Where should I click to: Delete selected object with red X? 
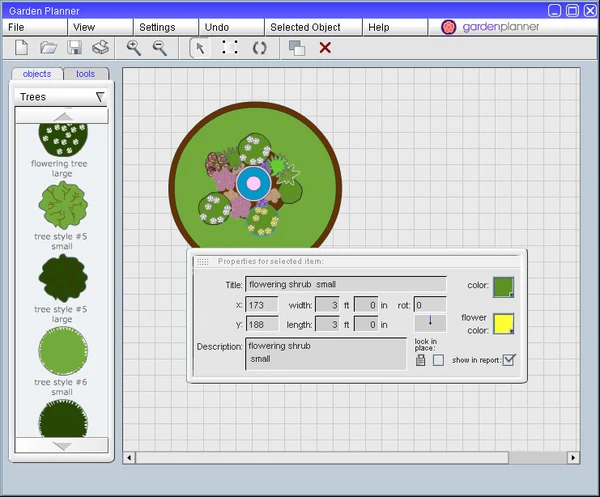pos(325,48)
